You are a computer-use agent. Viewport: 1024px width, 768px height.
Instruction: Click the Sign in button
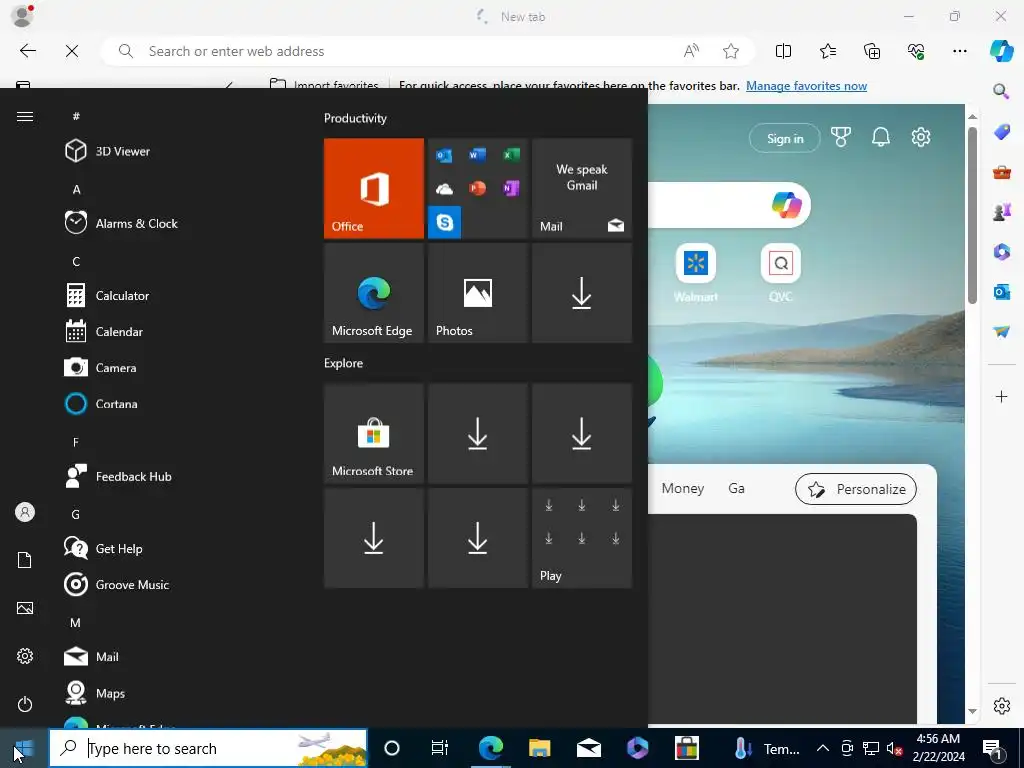tap(784, 138)
